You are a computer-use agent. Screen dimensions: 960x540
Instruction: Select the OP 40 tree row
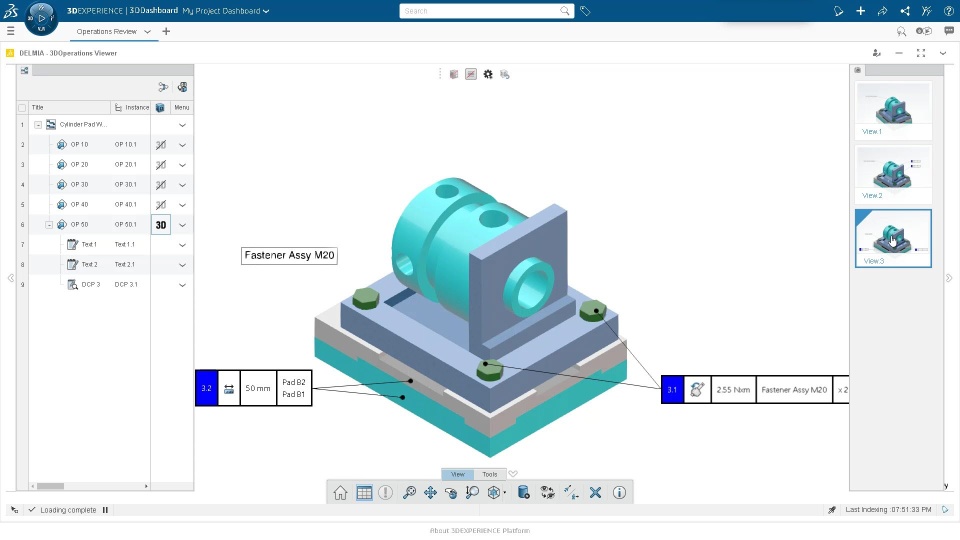click(105, 204)
